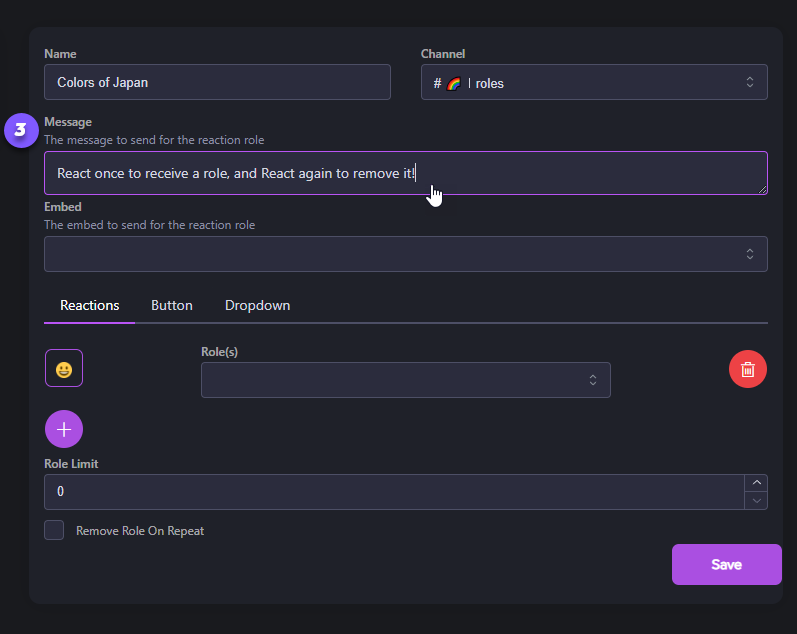This screenshot has width=797, height=634.
Task: Decrease Role Limit with down arrow
Action: (x=756, y=500)
